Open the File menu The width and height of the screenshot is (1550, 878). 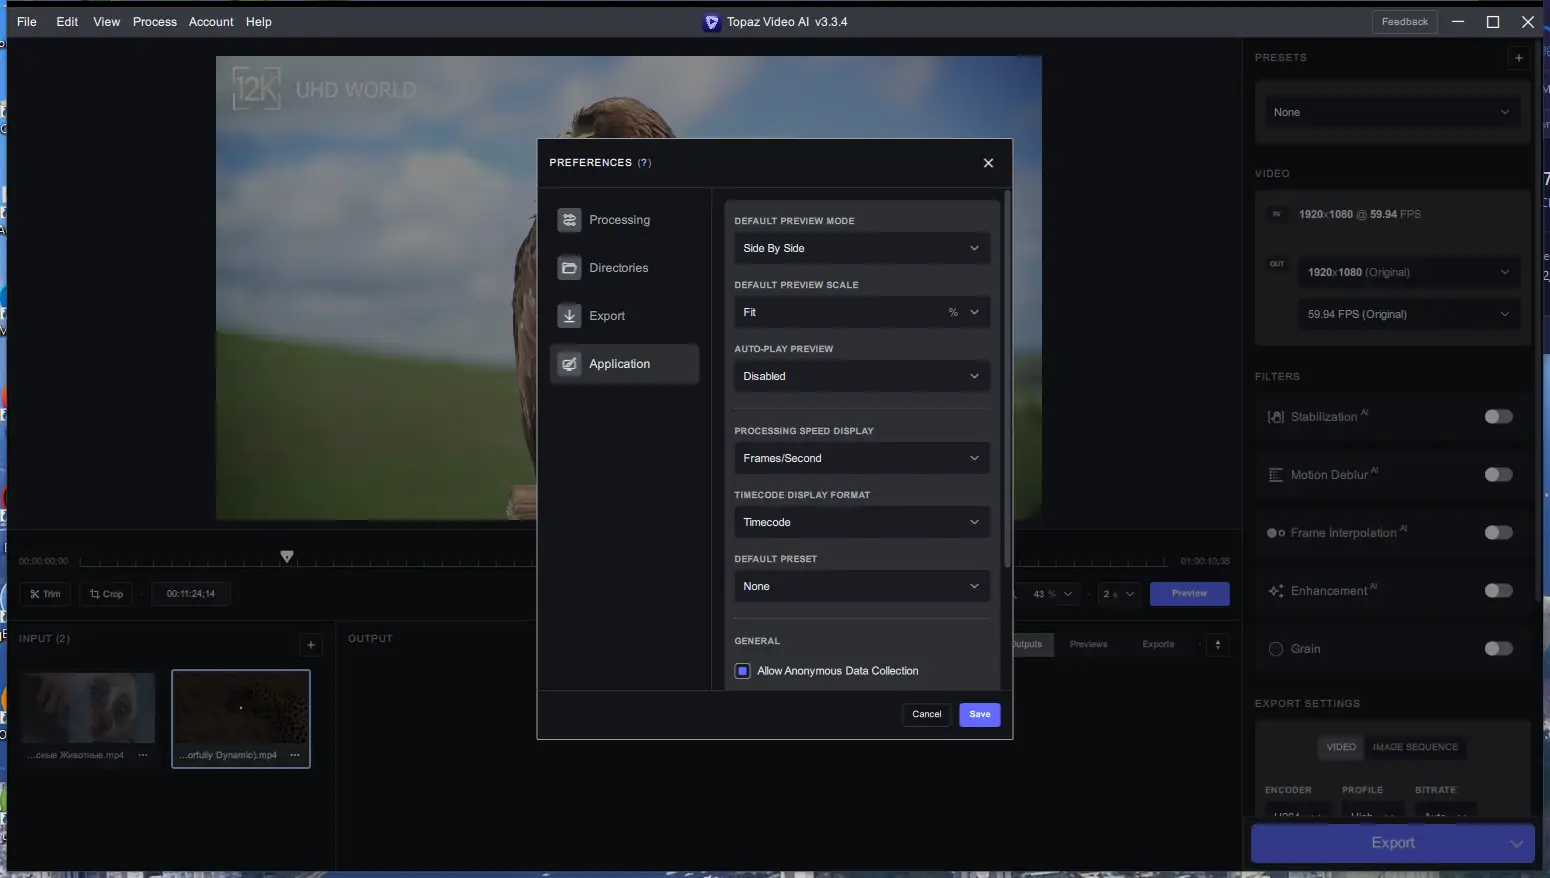27,22
